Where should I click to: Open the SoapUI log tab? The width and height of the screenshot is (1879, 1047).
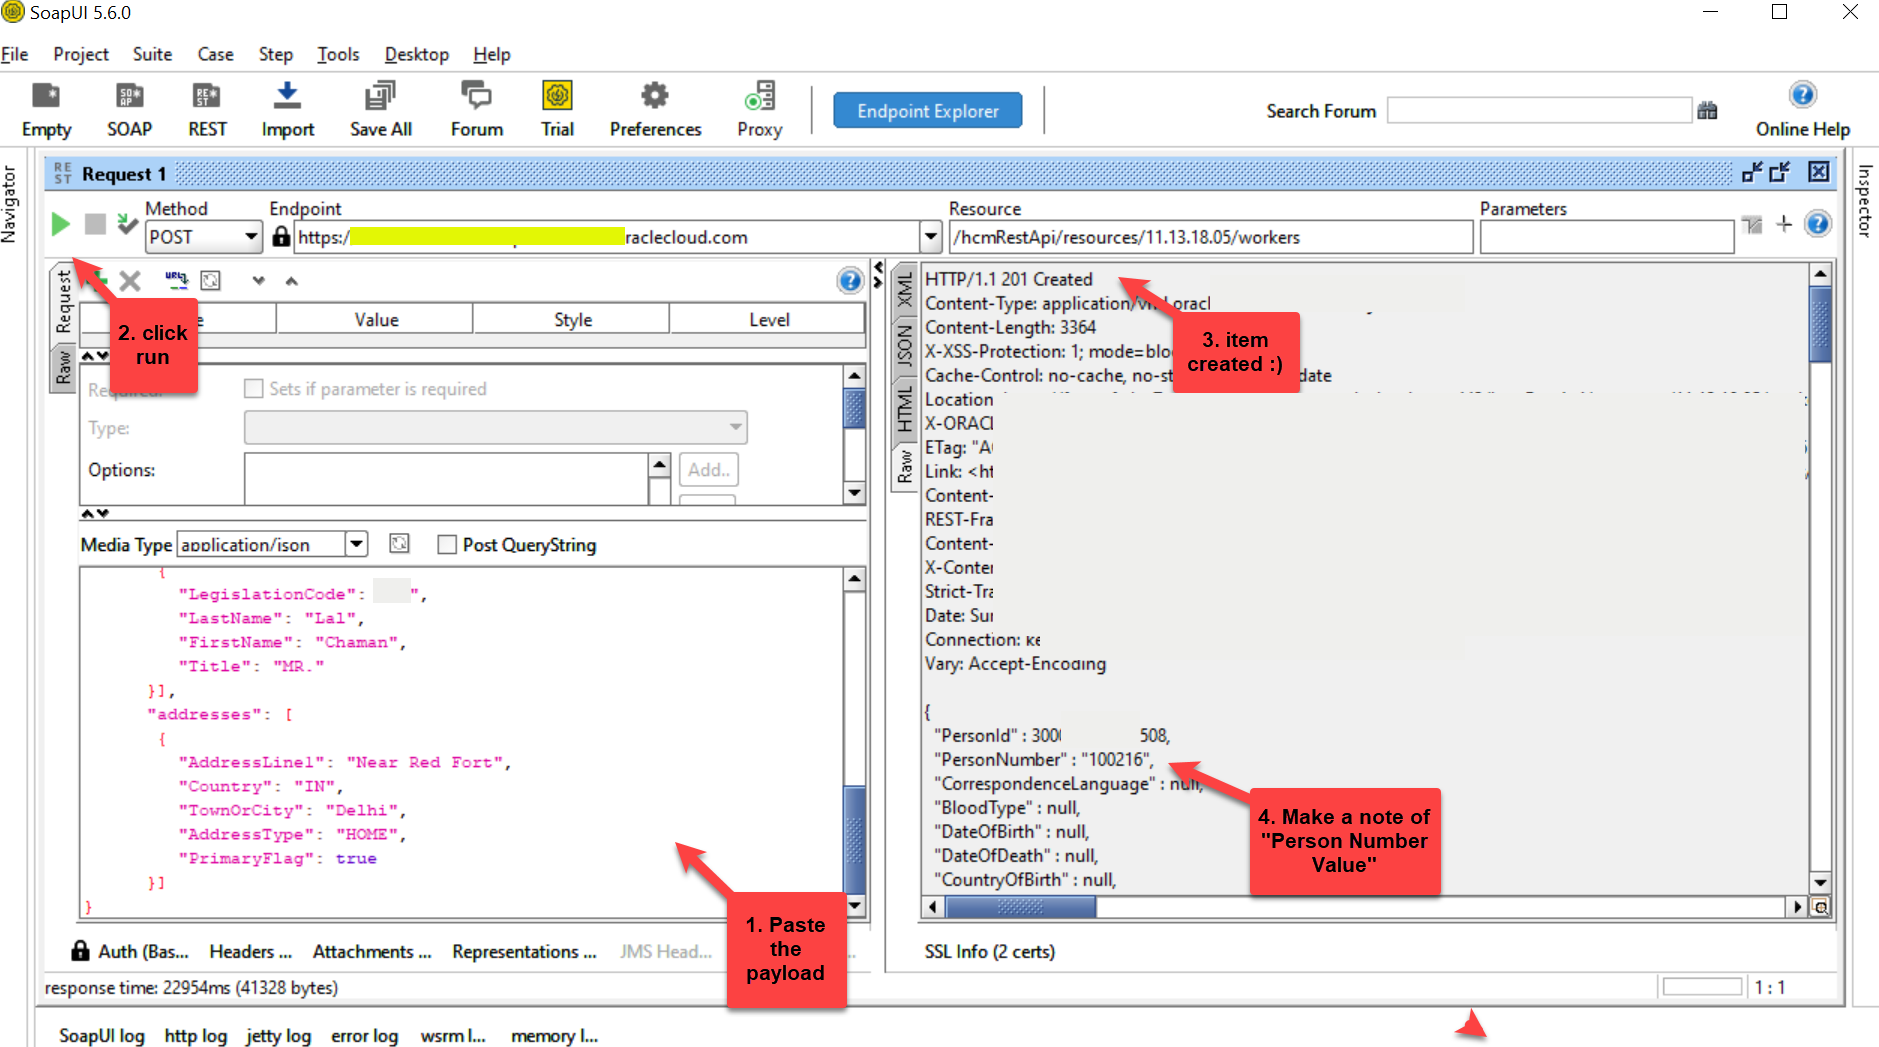click(x=101, y=1035)
